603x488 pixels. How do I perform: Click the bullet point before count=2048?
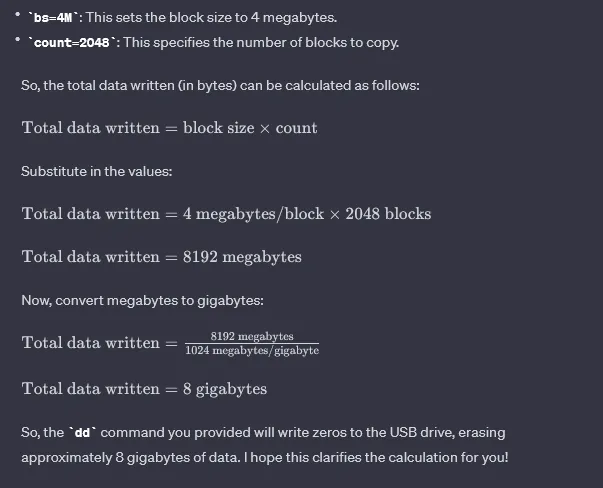(x=18, y=43)
